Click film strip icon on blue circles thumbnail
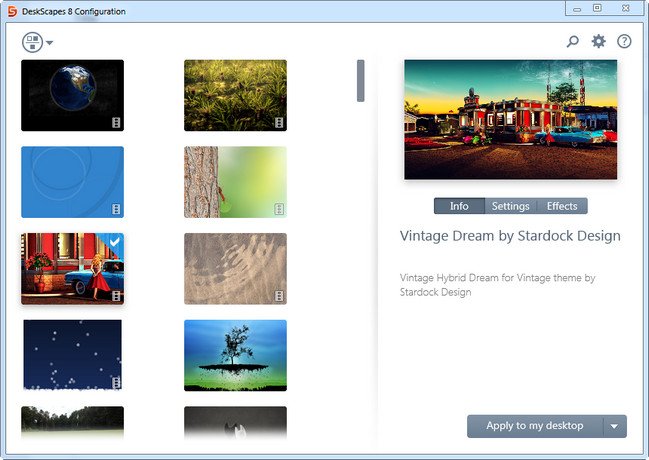The height and width of the screenshot is (460, 649). pyautogui.click(x=116, y=209)
